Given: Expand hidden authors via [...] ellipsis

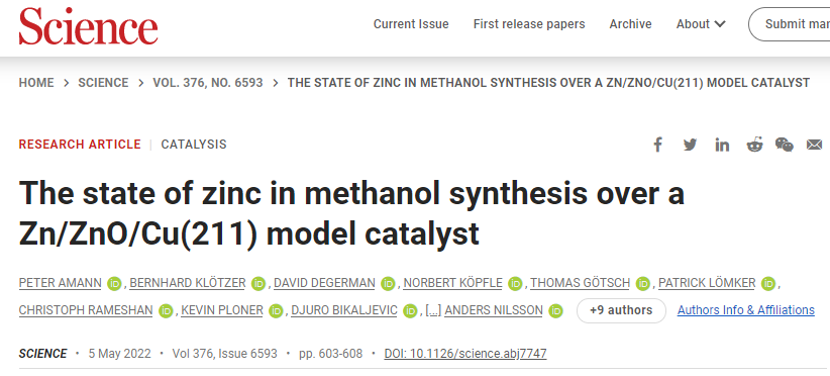Looking at the screenshot, I should coord(433,310).
